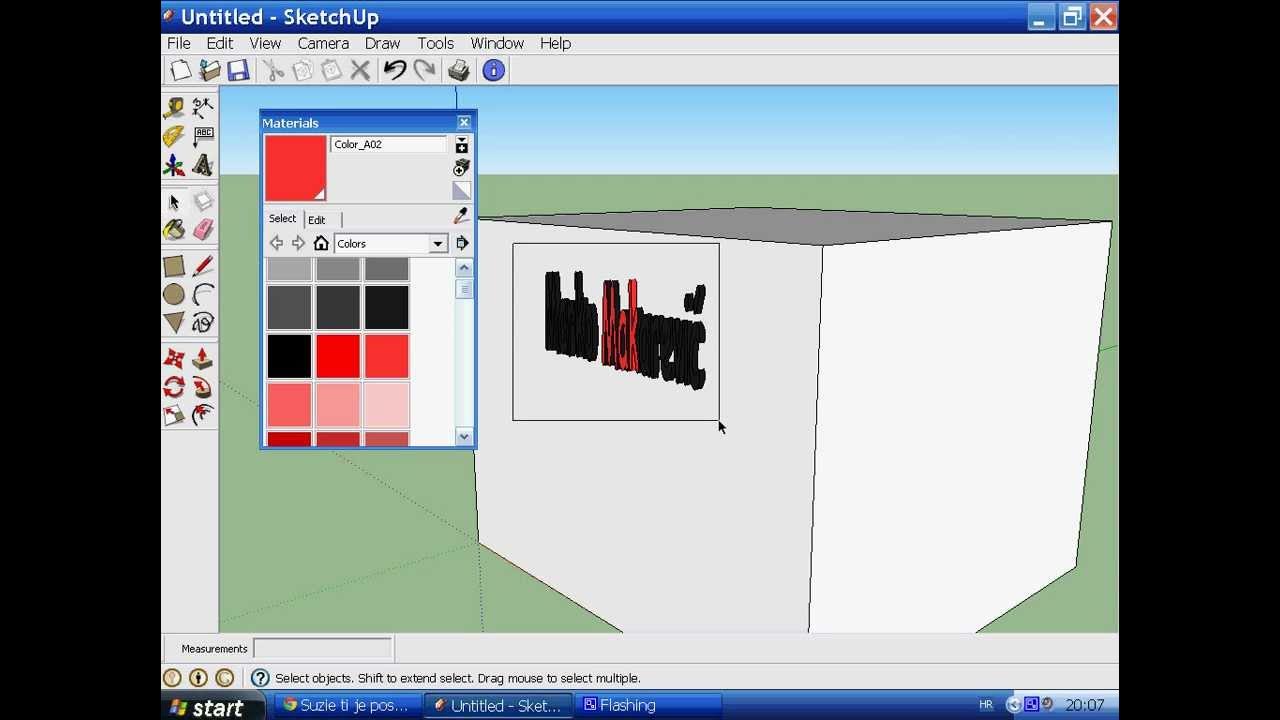Viewport: 1280px width, 720px height.
Task: Go back in Materials browser
Action: pyautogui.click(x=276, y=243)
